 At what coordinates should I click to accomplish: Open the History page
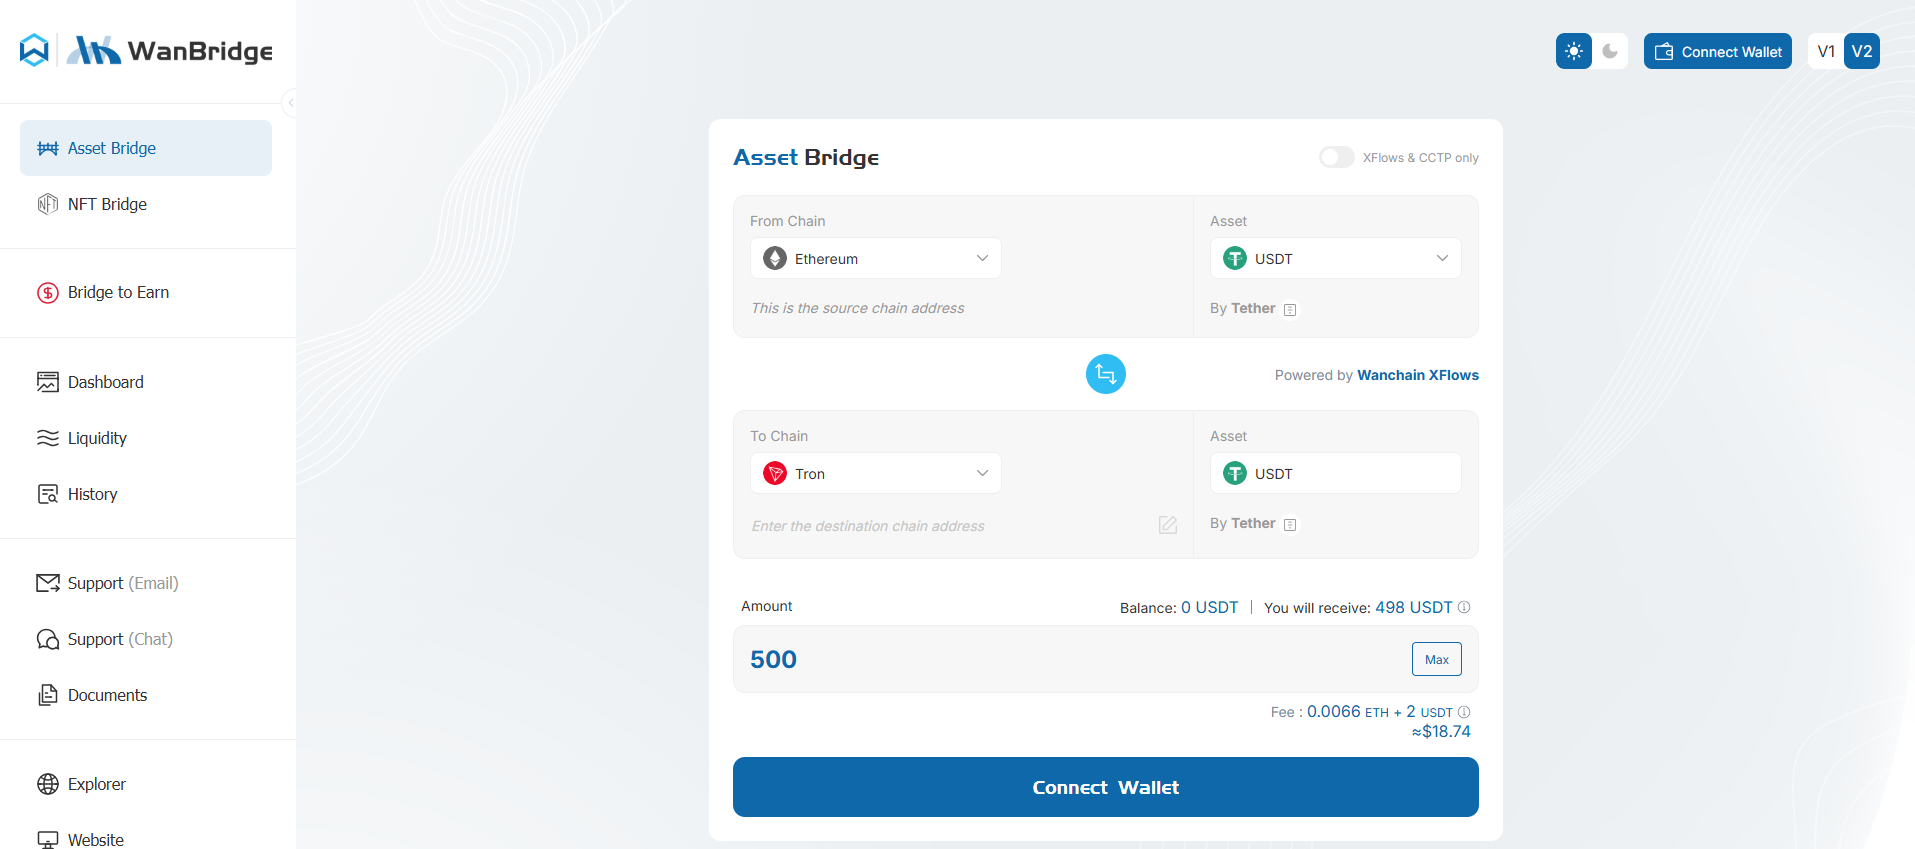click(x=146, y=494)
